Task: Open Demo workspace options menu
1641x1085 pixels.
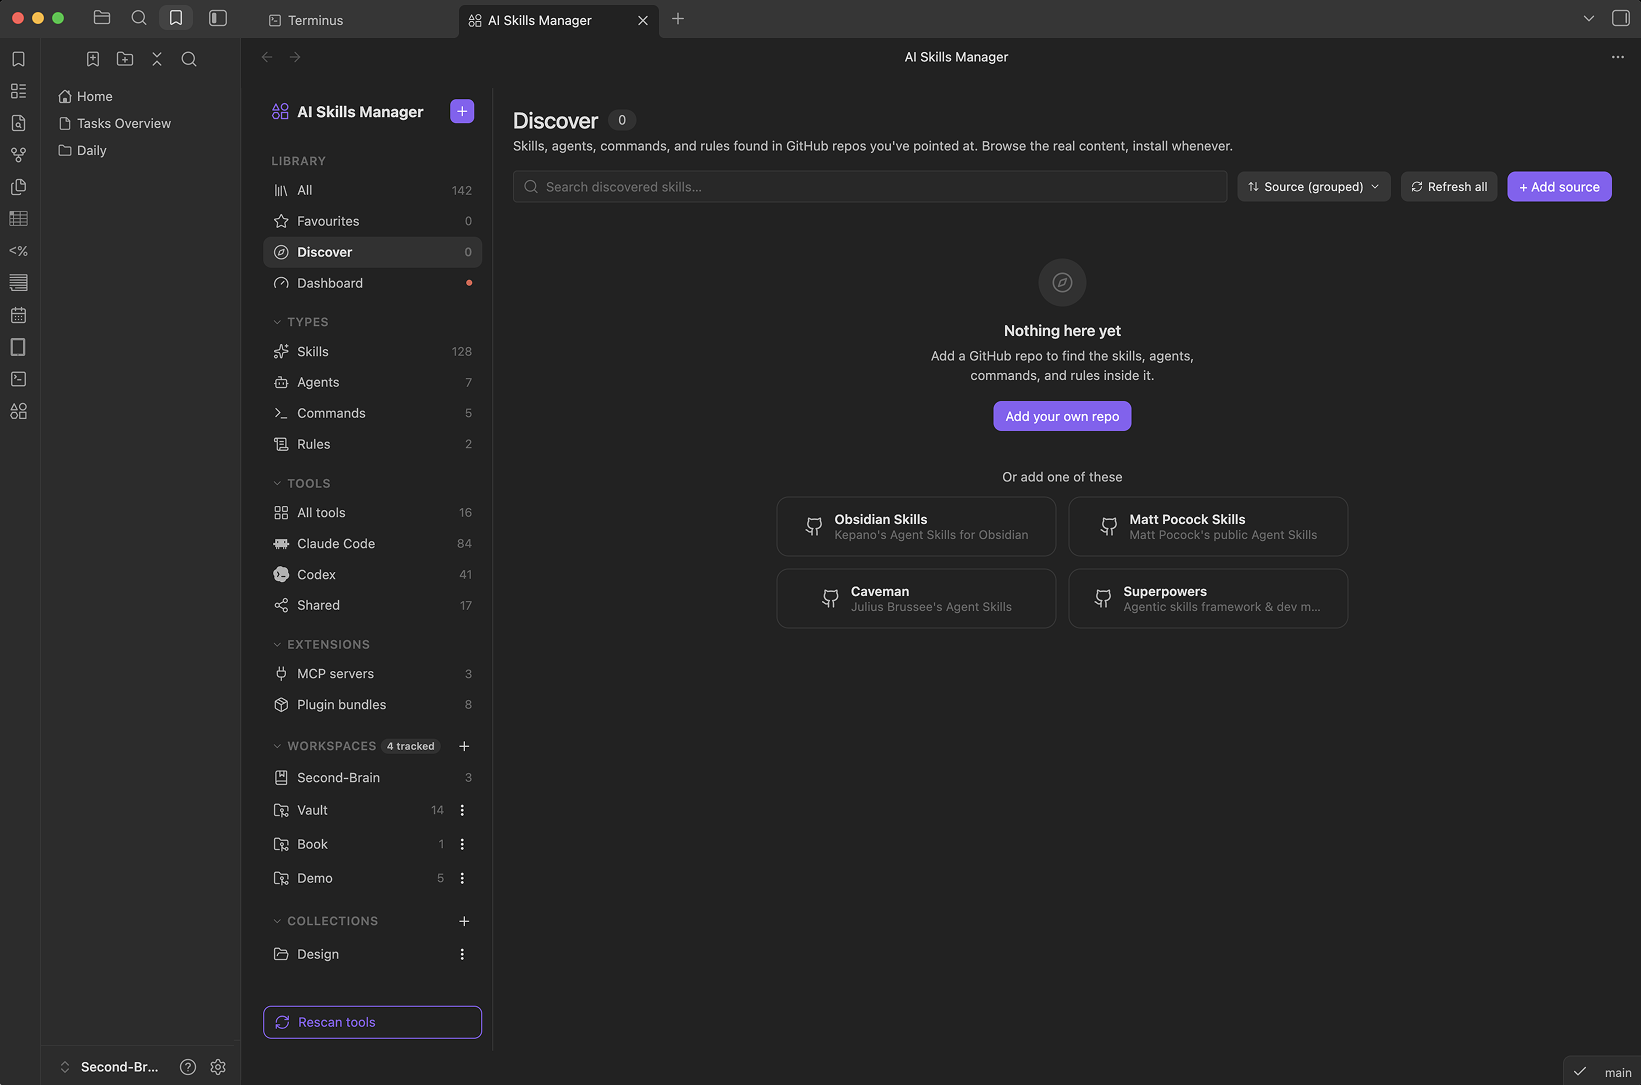Action: click(462, 878)
